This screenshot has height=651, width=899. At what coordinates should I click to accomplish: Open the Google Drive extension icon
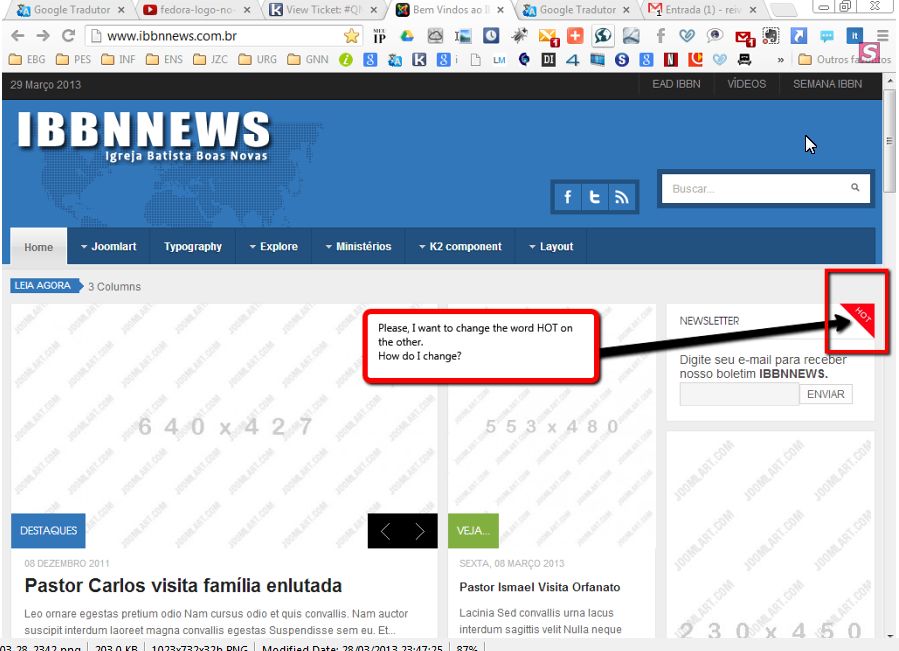click(x=407, y=36)
